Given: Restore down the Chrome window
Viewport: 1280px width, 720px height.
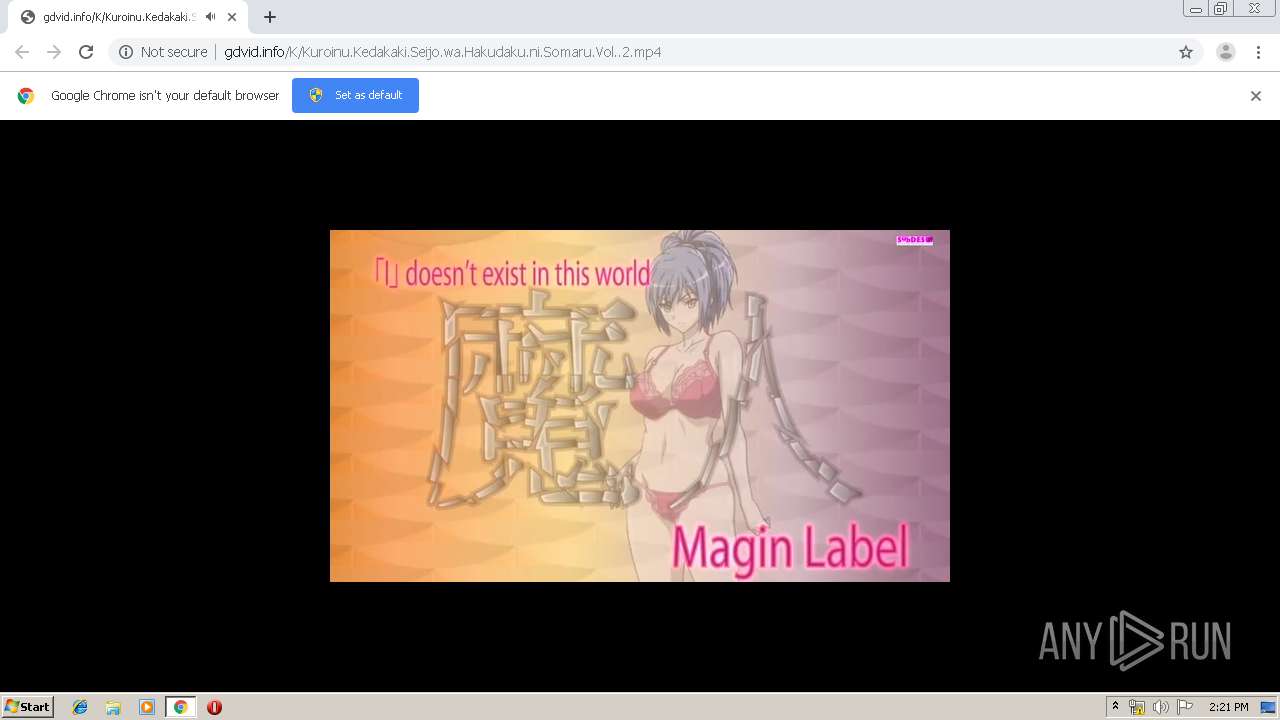Looking at the screenshot, I should (1221, 8).
